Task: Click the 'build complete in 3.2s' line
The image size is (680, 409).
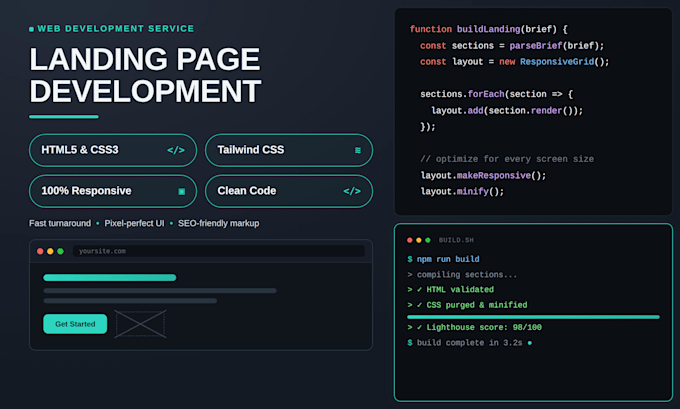Action: [465, 343]
